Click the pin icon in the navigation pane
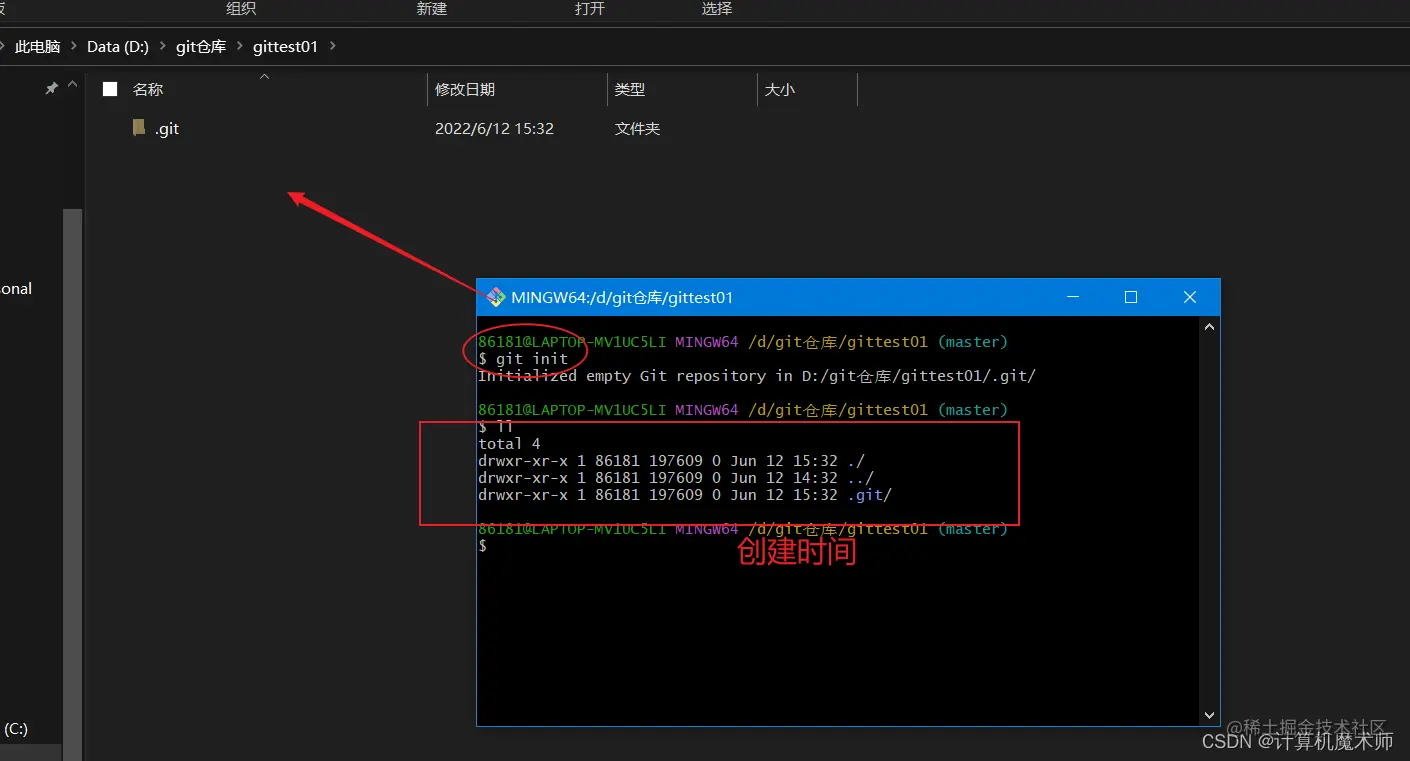Screen dimensions: 1410x761 pyautogui.click(x=51, y=89)
